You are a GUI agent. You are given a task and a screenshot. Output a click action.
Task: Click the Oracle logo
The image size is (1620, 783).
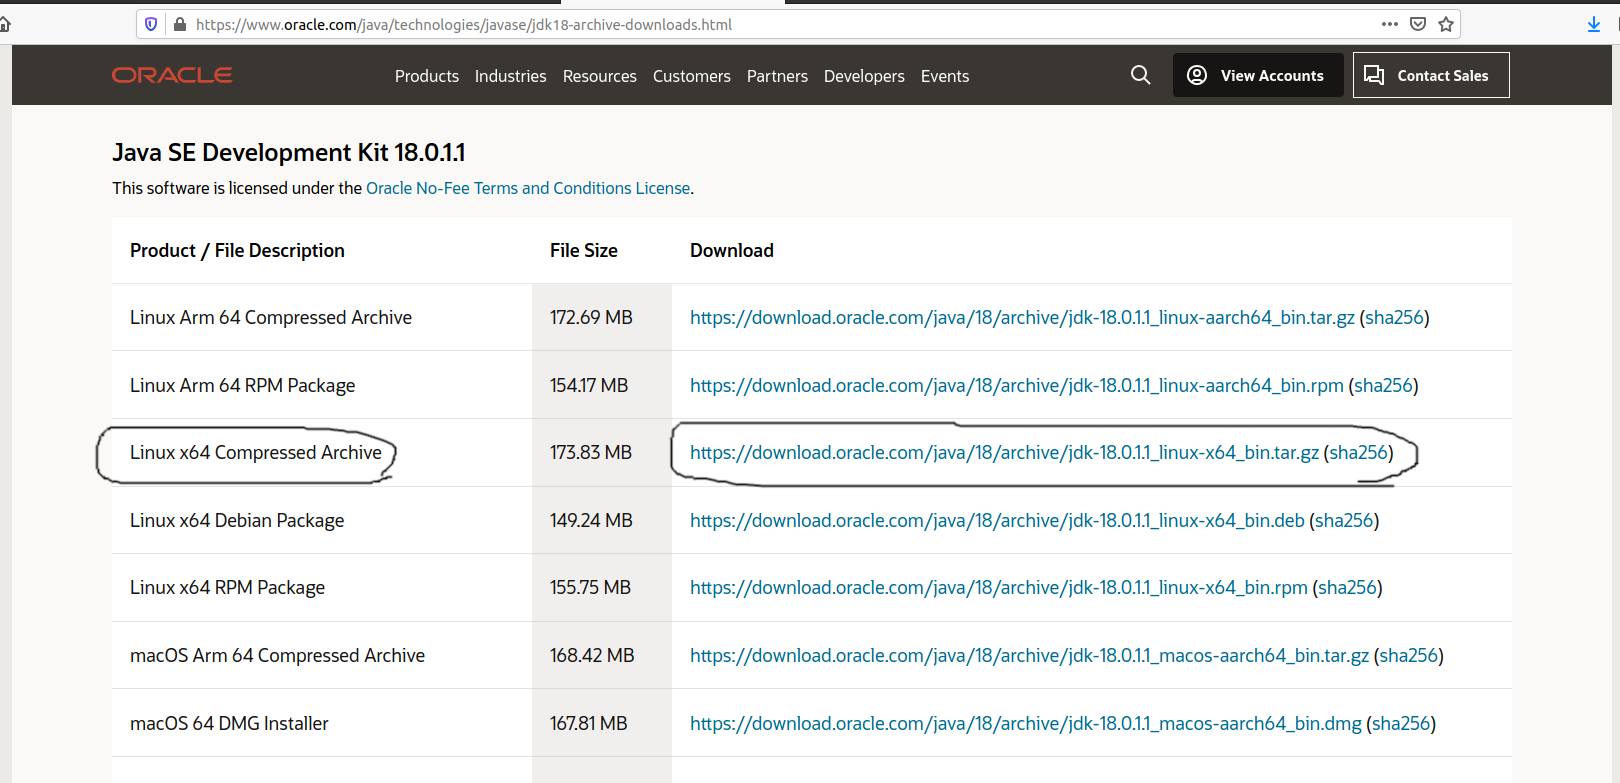(172, 75)
